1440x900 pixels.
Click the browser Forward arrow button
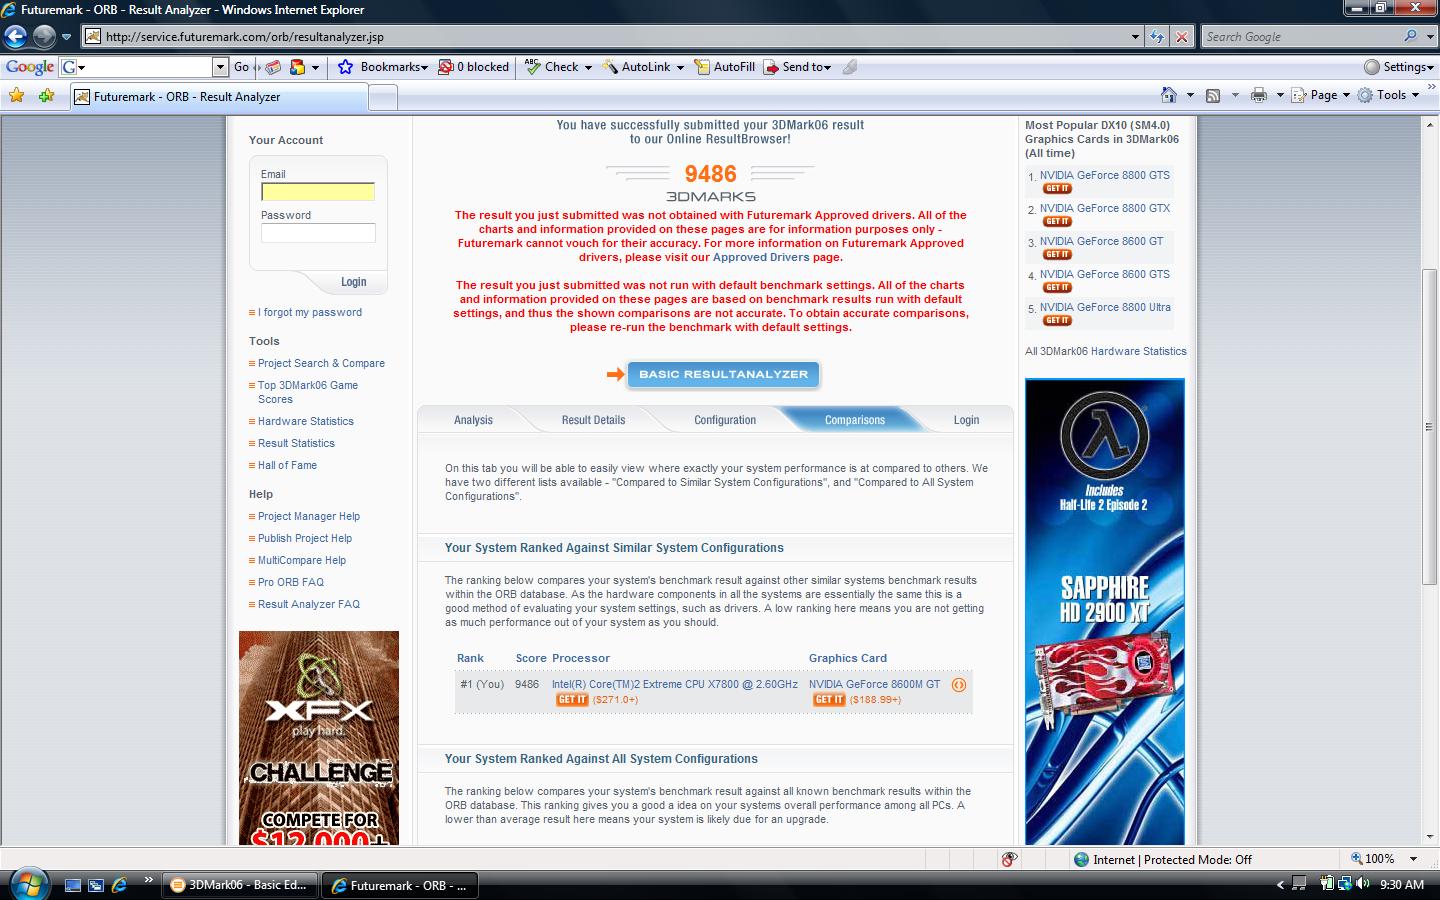click(x=44, y=37)
